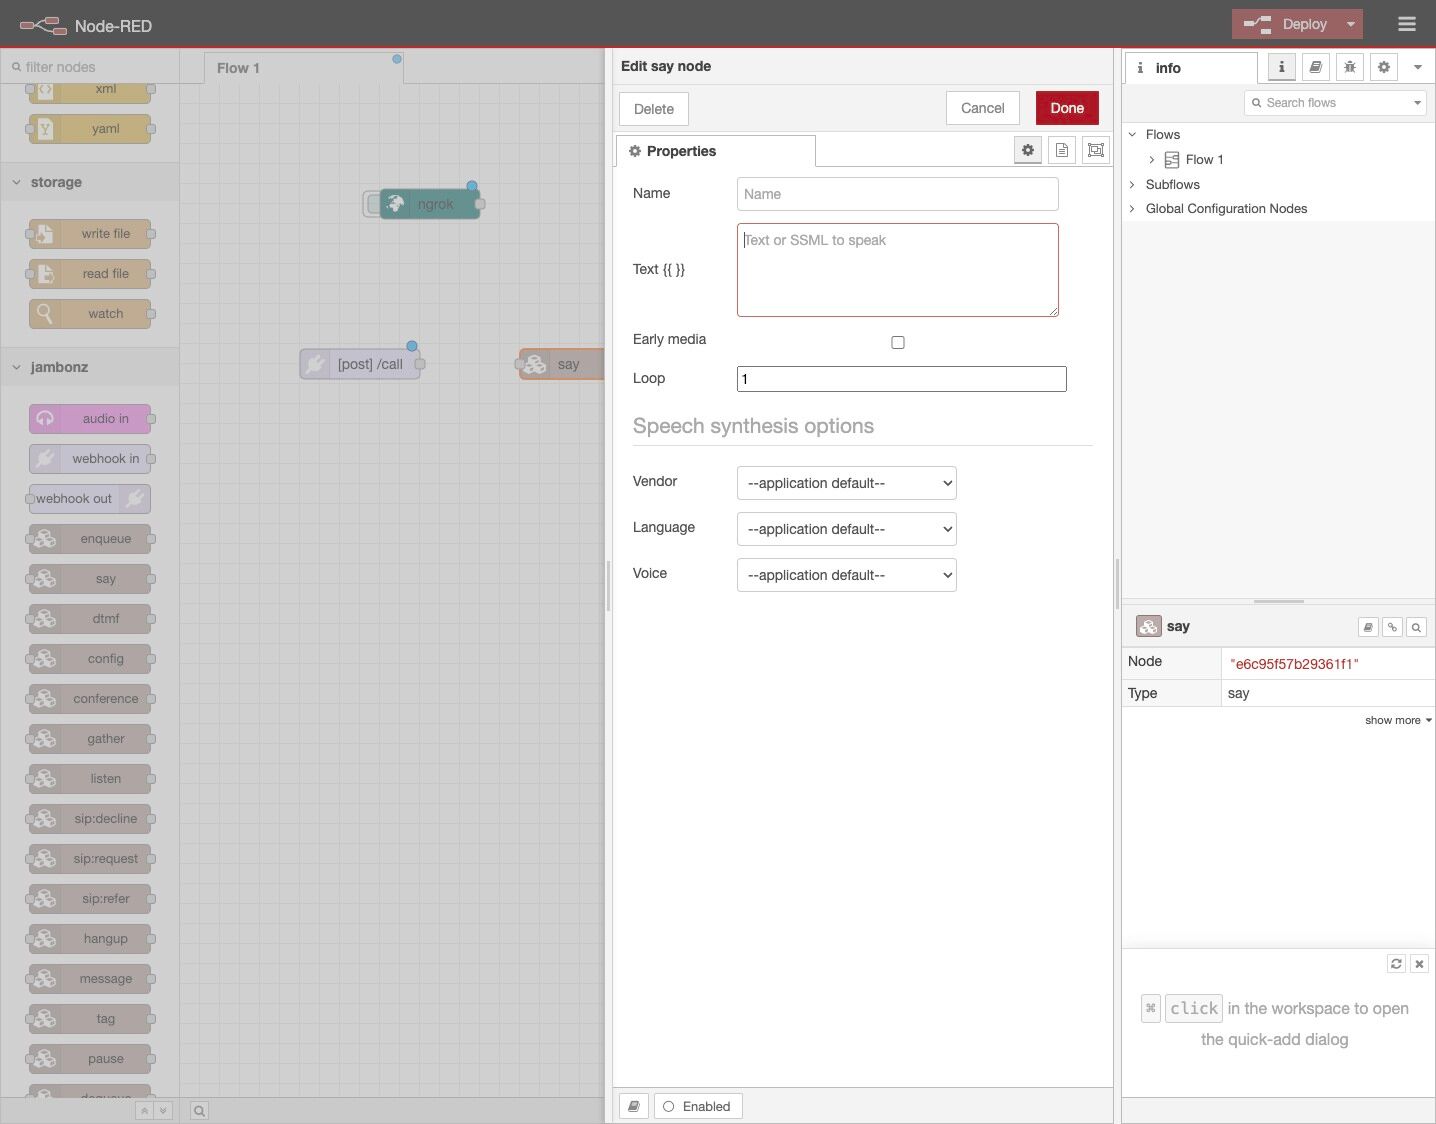The height and width of the screenshot is (1124, 1436).
Task: Click the Node-RED hamburger menu icon
Action: point(1406,23)
